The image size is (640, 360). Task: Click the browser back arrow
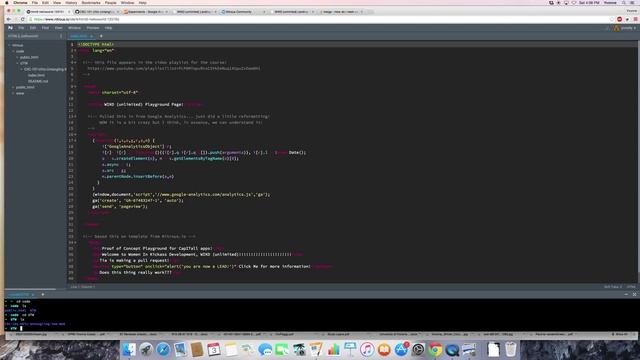pos(9,19)
